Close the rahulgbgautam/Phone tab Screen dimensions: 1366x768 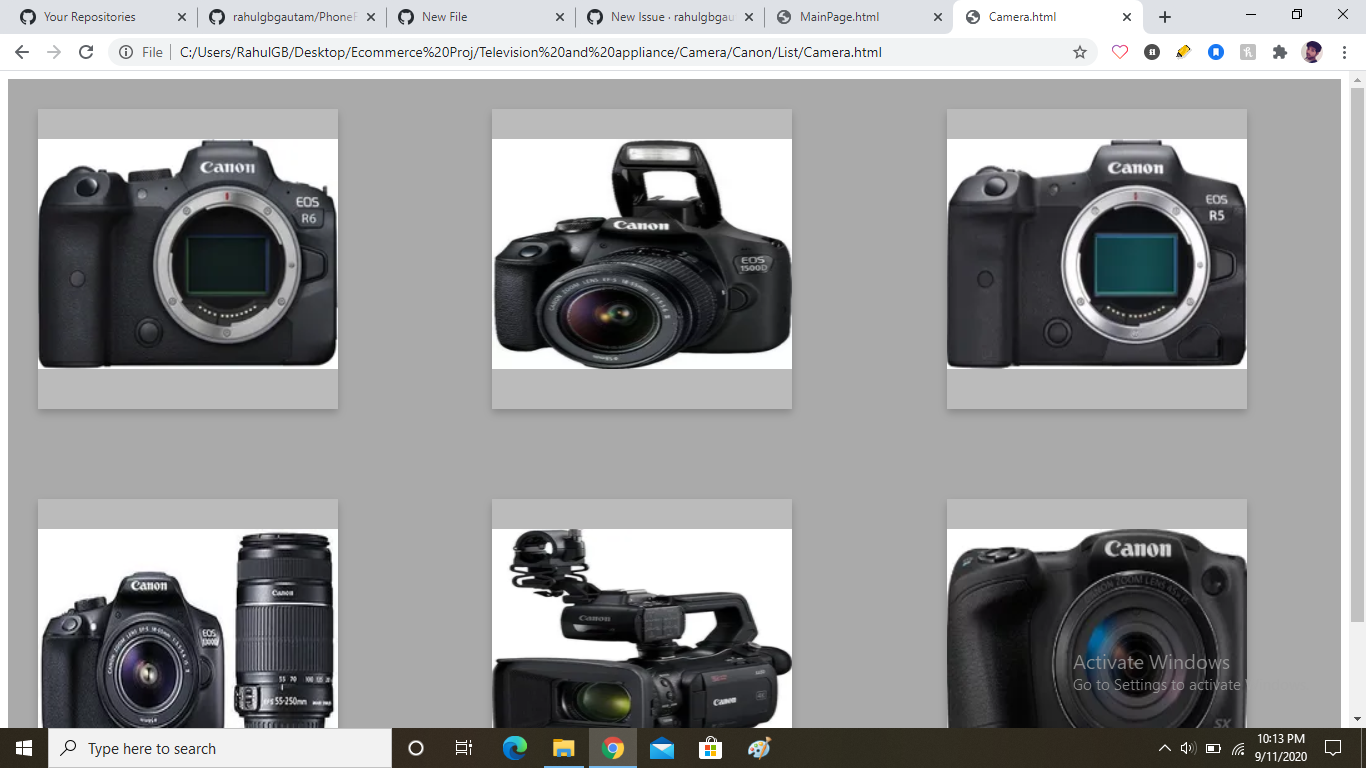point(370,17)
